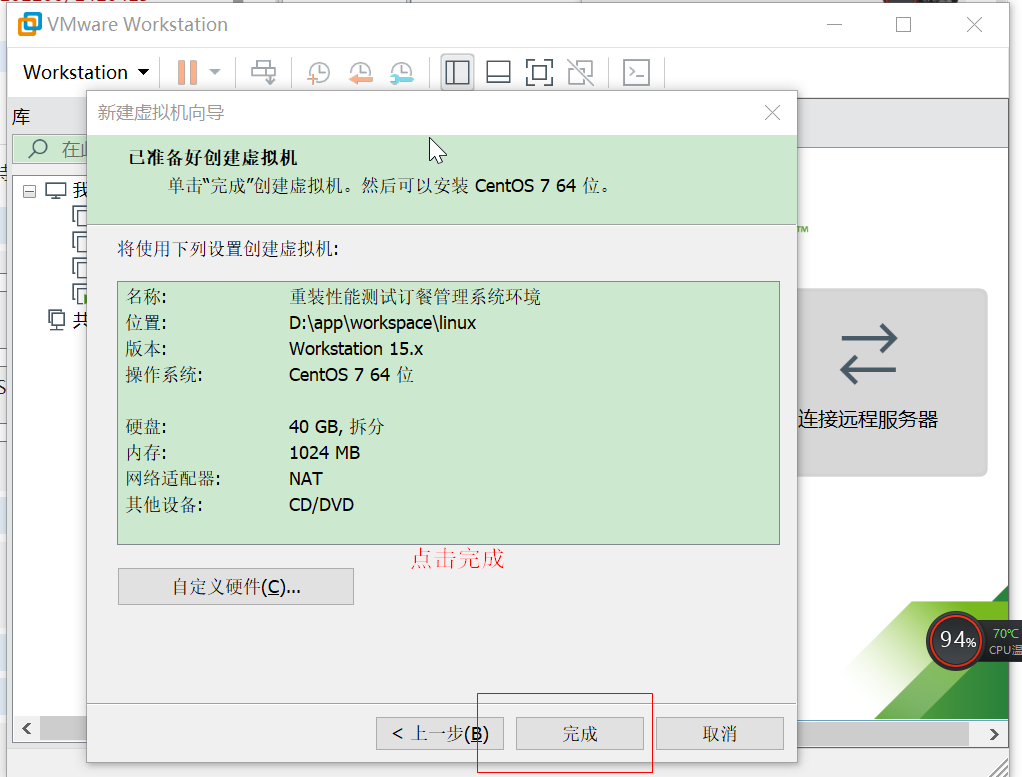1022x777 pixels.
Task: Open the console view terminal icon
Action: tap(636, 72)
